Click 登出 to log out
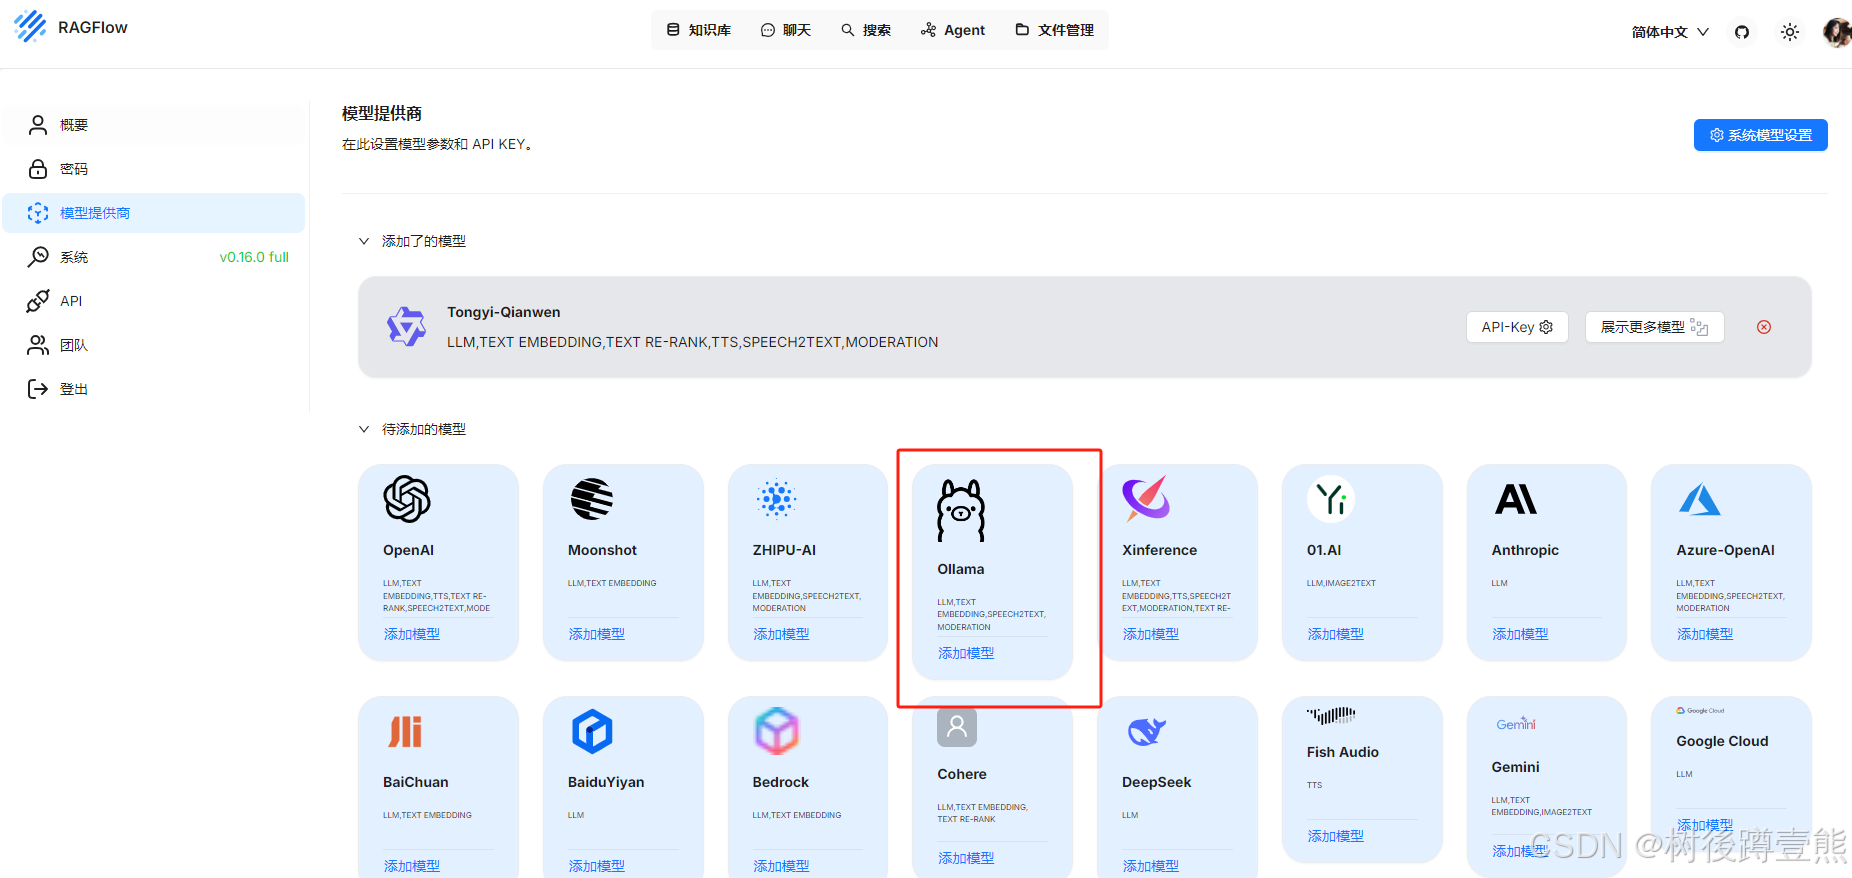The width and height of the screenshot is (1852, 878). coord(154,389)
